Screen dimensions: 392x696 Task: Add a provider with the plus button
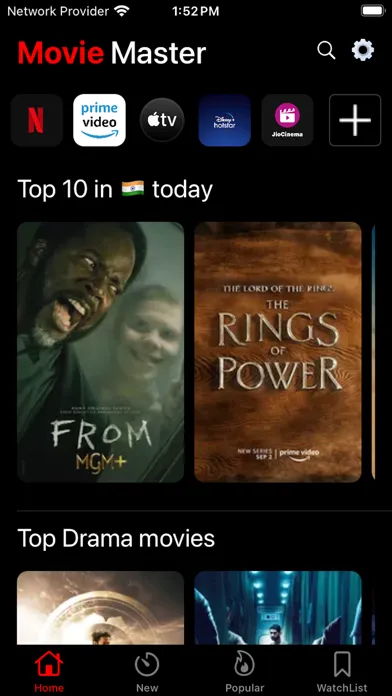tap(355, 120)
